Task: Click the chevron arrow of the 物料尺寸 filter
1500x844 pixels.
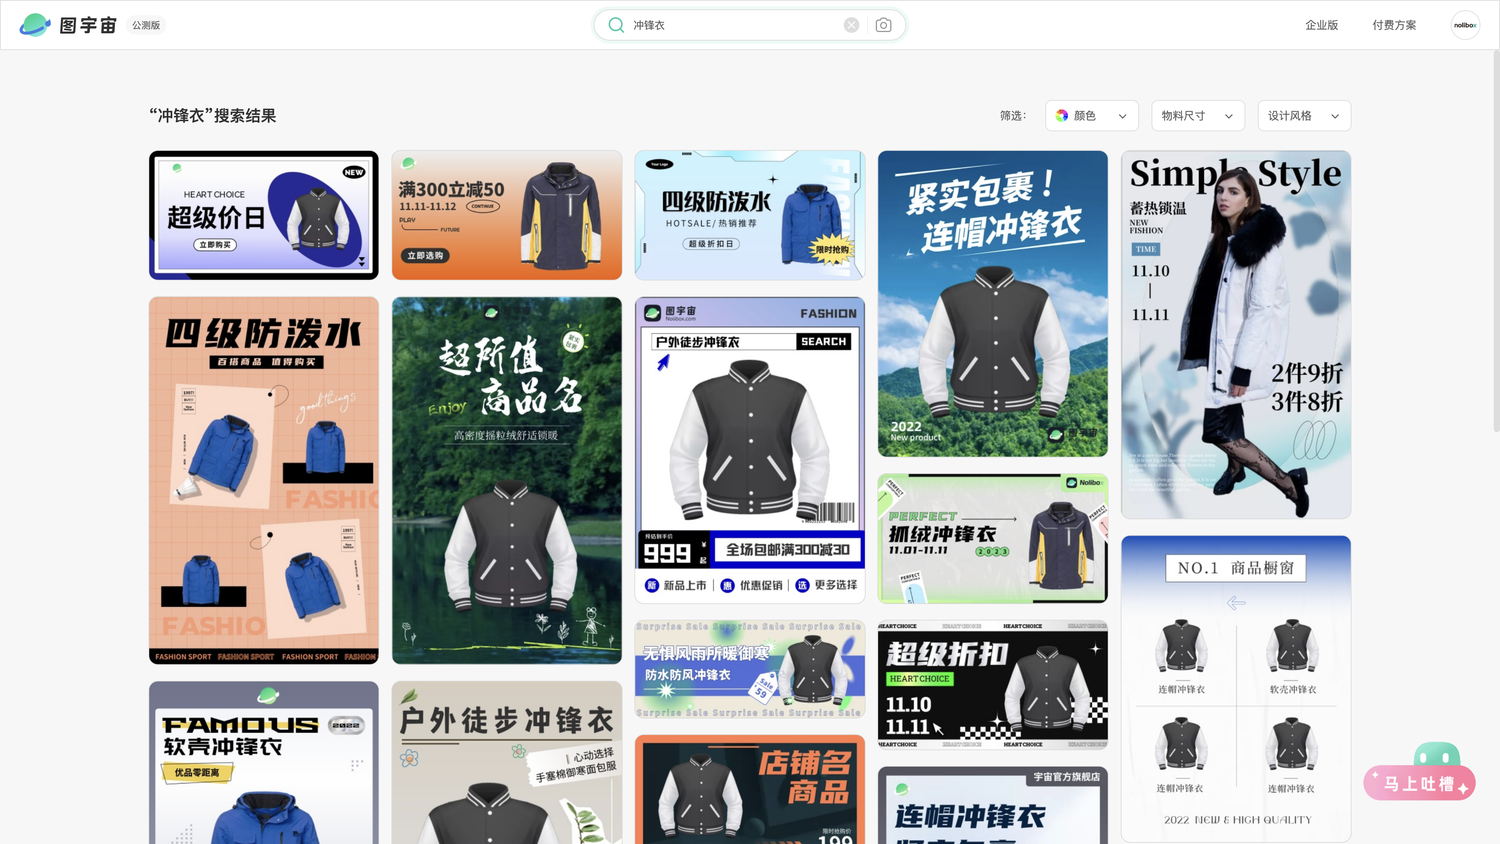Action: (x=1228, y=117)
